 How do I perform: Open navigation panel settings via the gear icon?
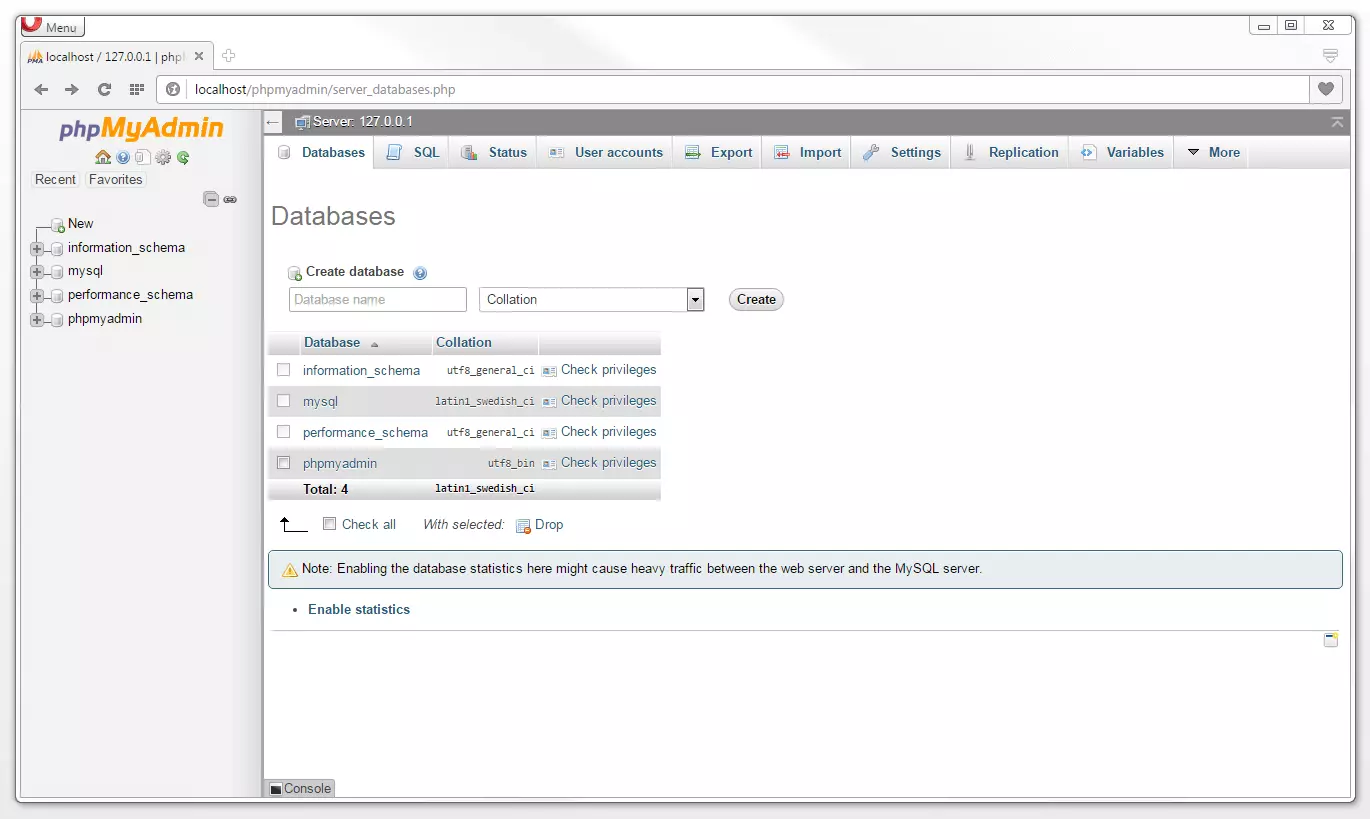[x=162, y=157]
